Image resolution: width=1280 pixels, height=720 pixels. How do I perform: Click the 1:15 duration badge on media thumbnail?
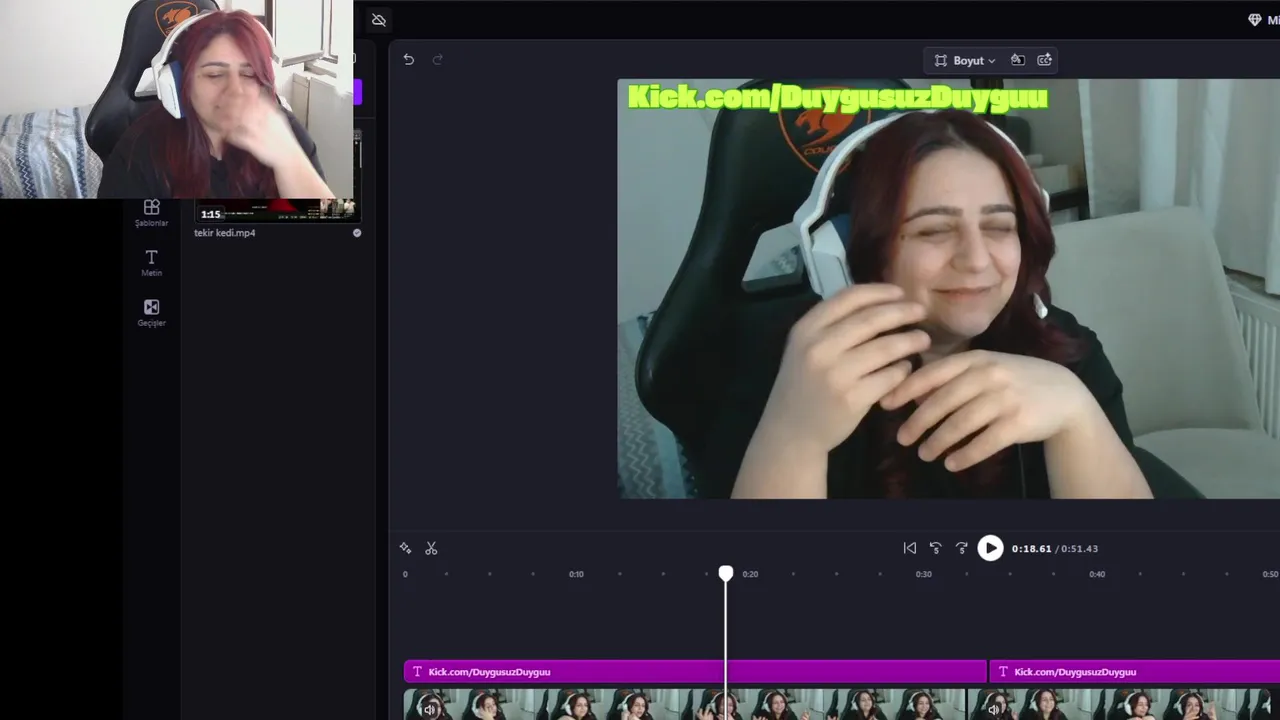(x=210, y=214)
